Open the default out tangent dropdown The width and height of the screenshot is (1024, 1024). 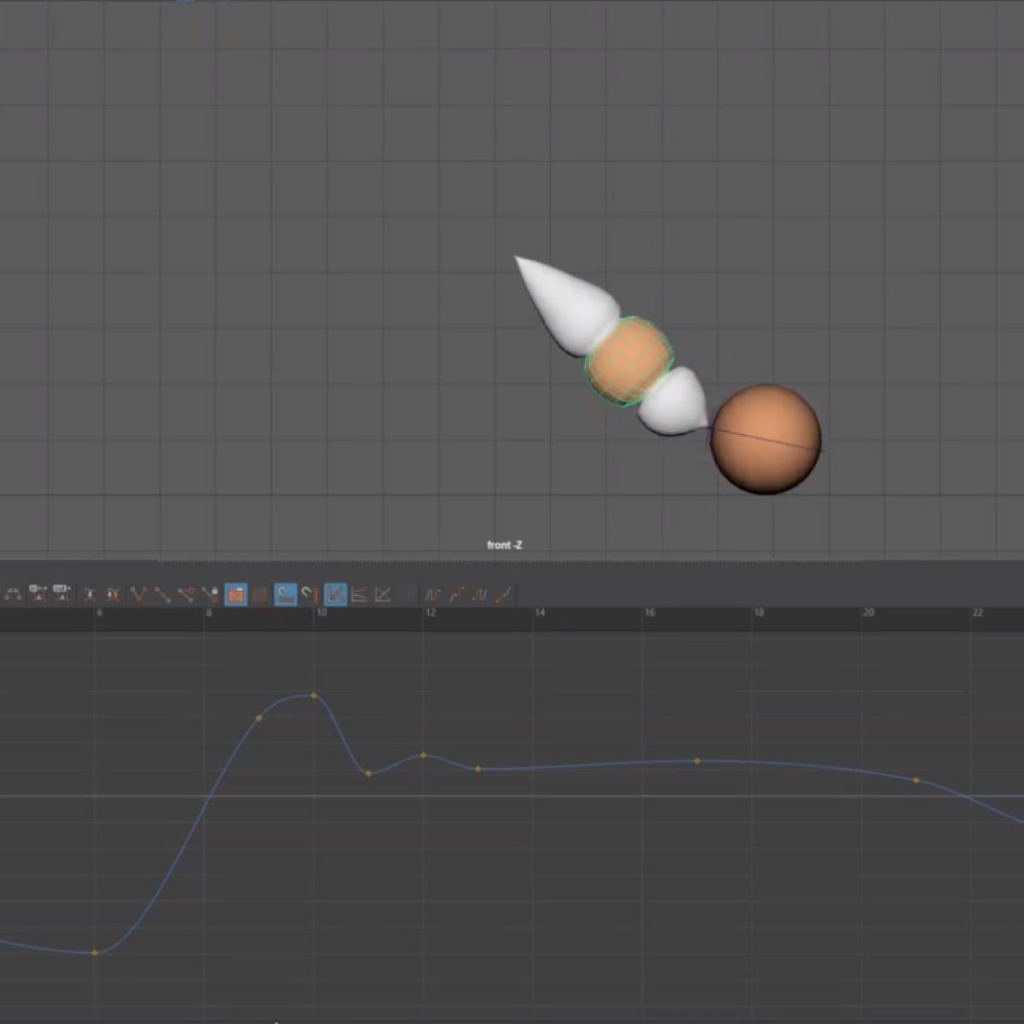(61, 594)
